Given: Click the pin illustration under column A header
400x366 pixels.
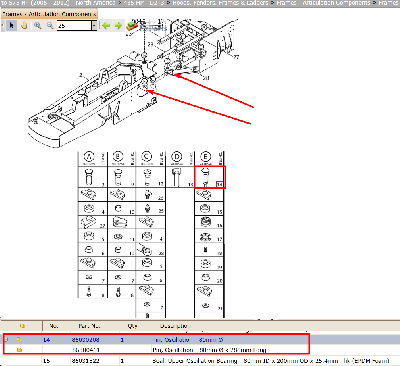Looking at the screenshot, I should point(89,177).
